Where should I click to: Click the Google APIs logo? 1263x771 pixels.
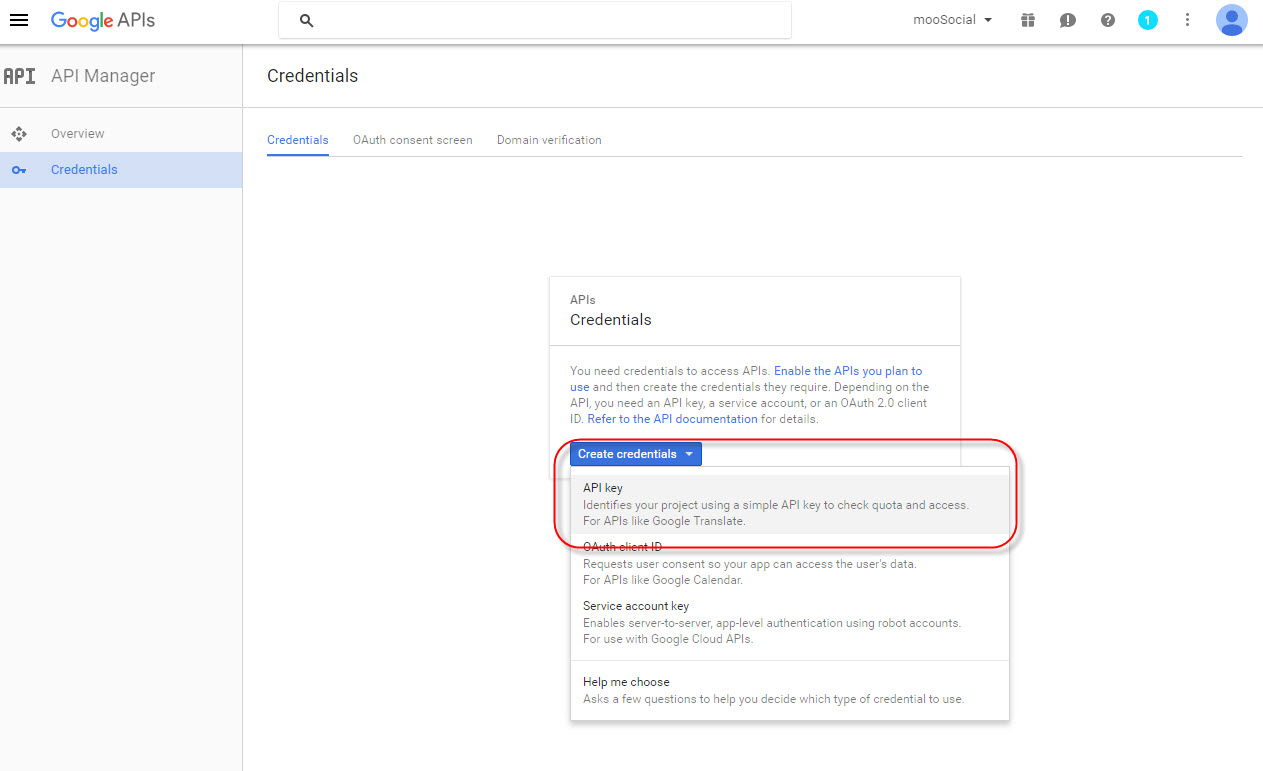pos(102,20)
